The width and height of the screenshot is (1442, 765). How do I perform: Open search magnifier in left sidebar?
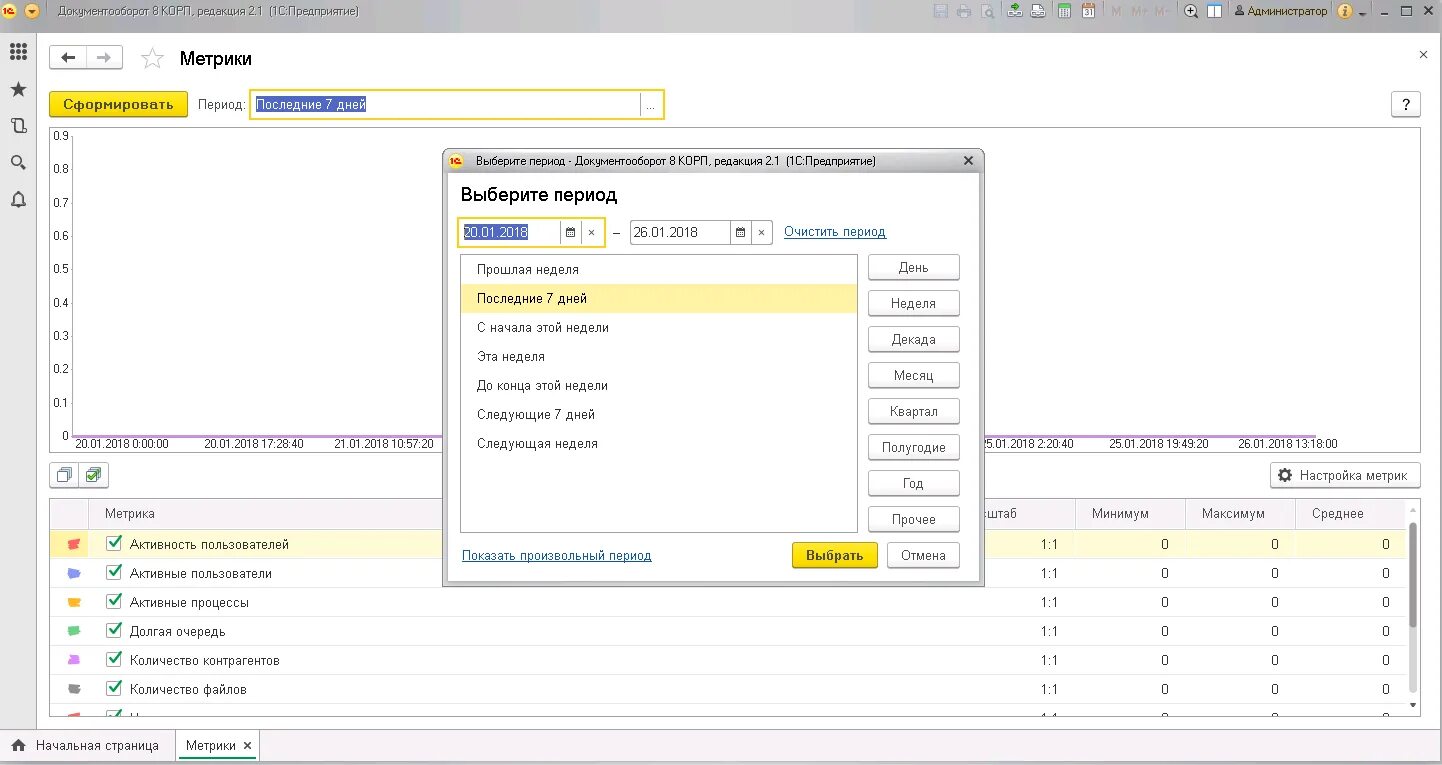point(18,163)
